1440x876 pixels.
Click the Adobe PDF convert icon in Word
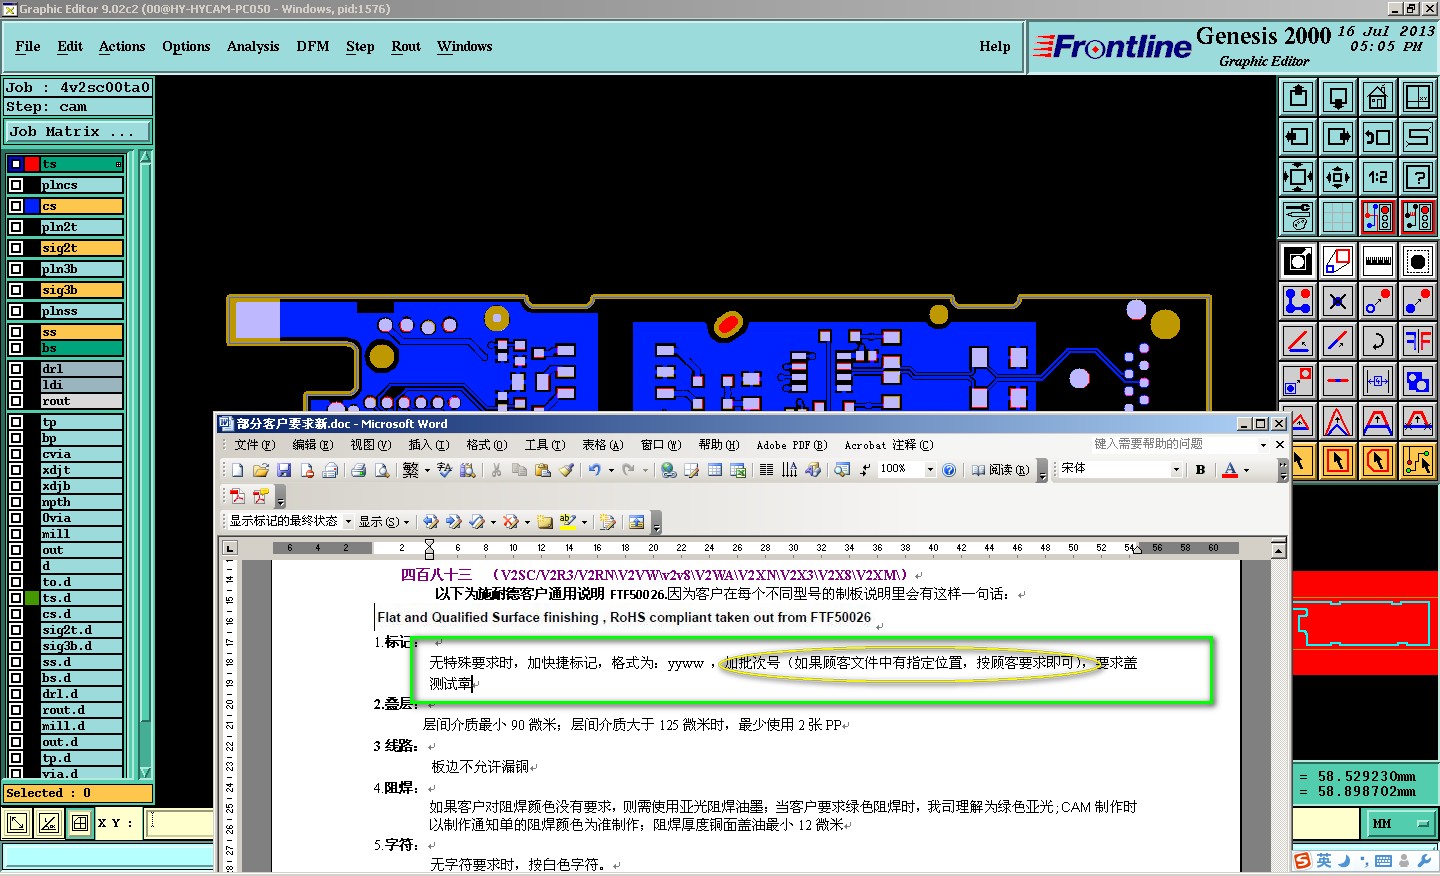237,496
